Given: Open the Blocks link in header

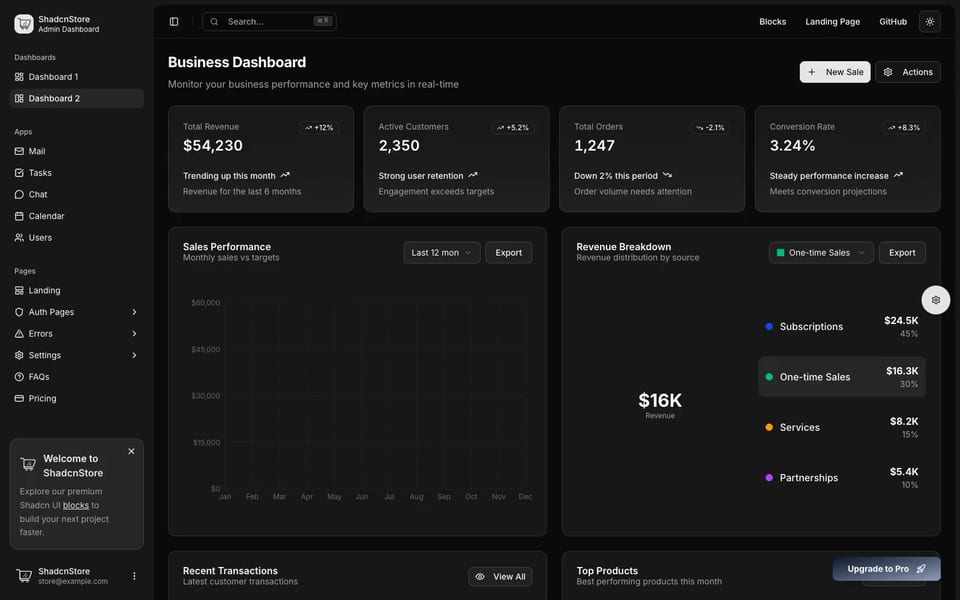Looking at the screenshot, I should 772,21.
